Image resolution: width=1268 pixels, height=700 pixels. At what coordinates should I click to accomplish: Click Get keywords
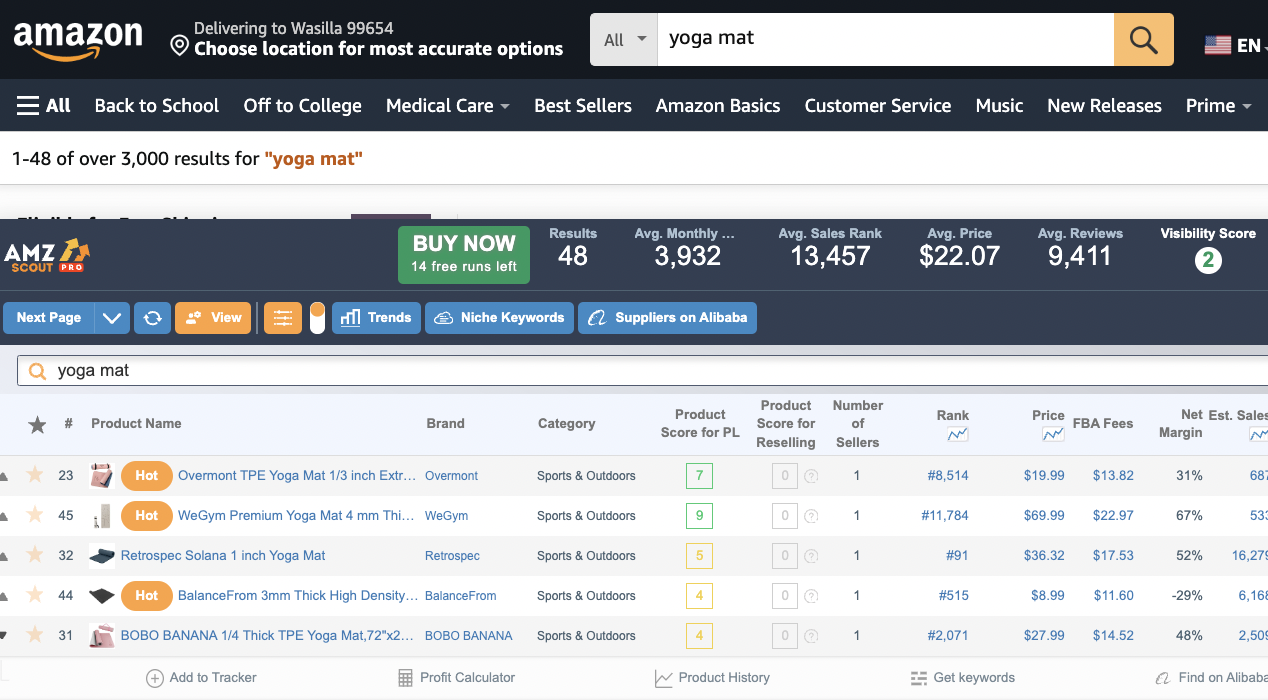962,678
